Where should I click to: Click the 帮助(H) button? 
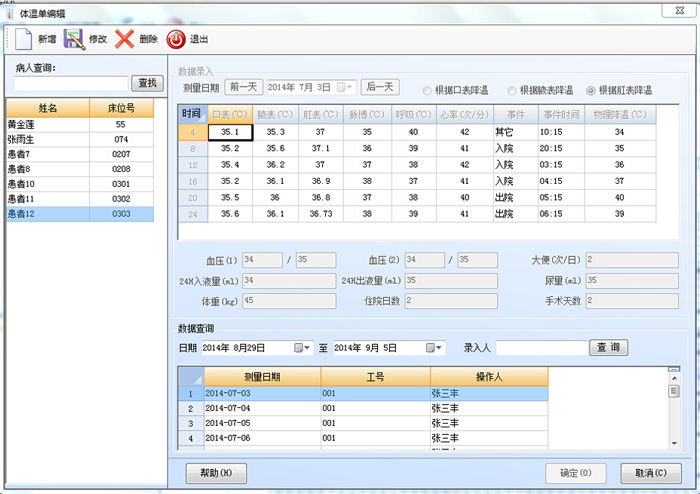pyautogui.click(x=216, y=473)
